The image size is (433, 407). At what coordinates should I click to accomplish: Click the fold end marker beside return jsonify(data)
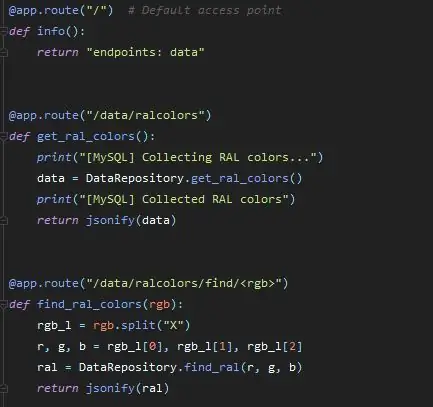(4, 220)
